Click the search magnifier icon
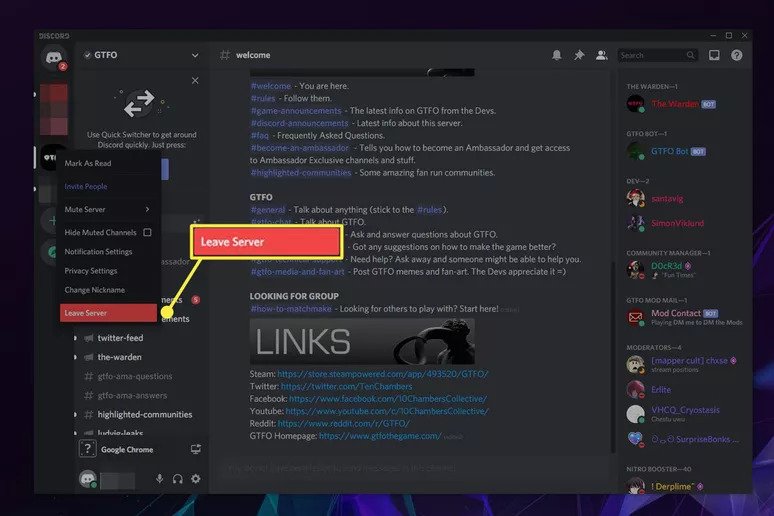This screenshot has height=516, width=774. point(691,55)
